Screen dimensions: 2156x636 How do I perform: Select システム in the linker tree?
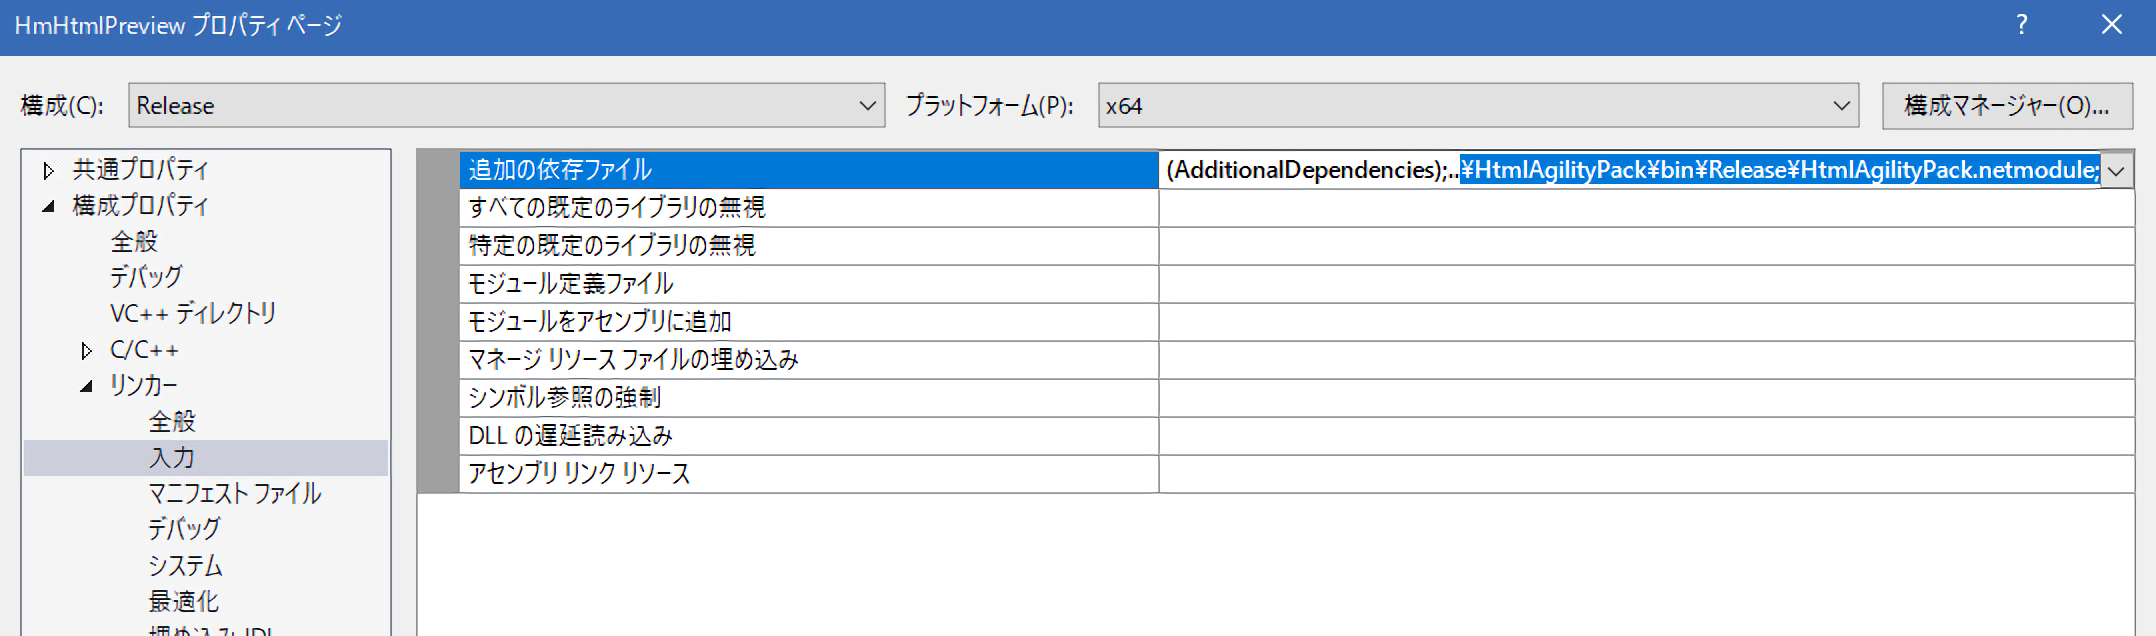(185, 566)
